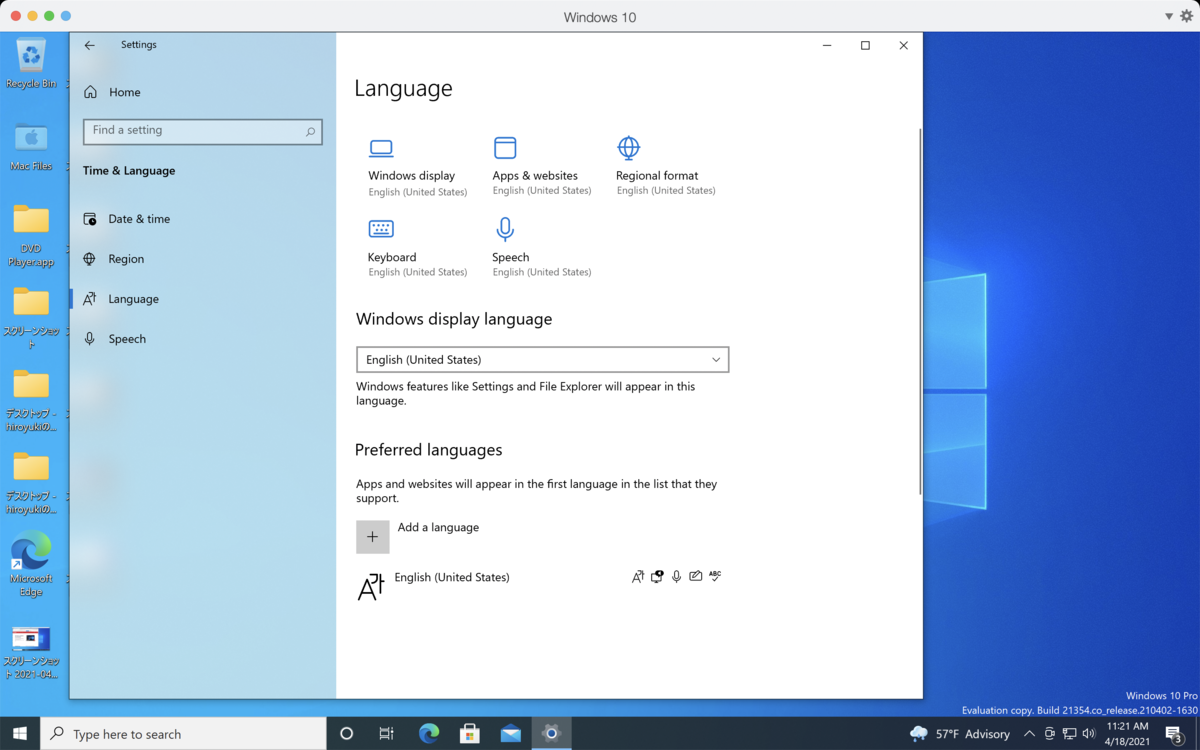This screenshot has height=750, width=1200.
Task: Open the Parallels title bar dropdown arrow
Action: (1169, 17)
